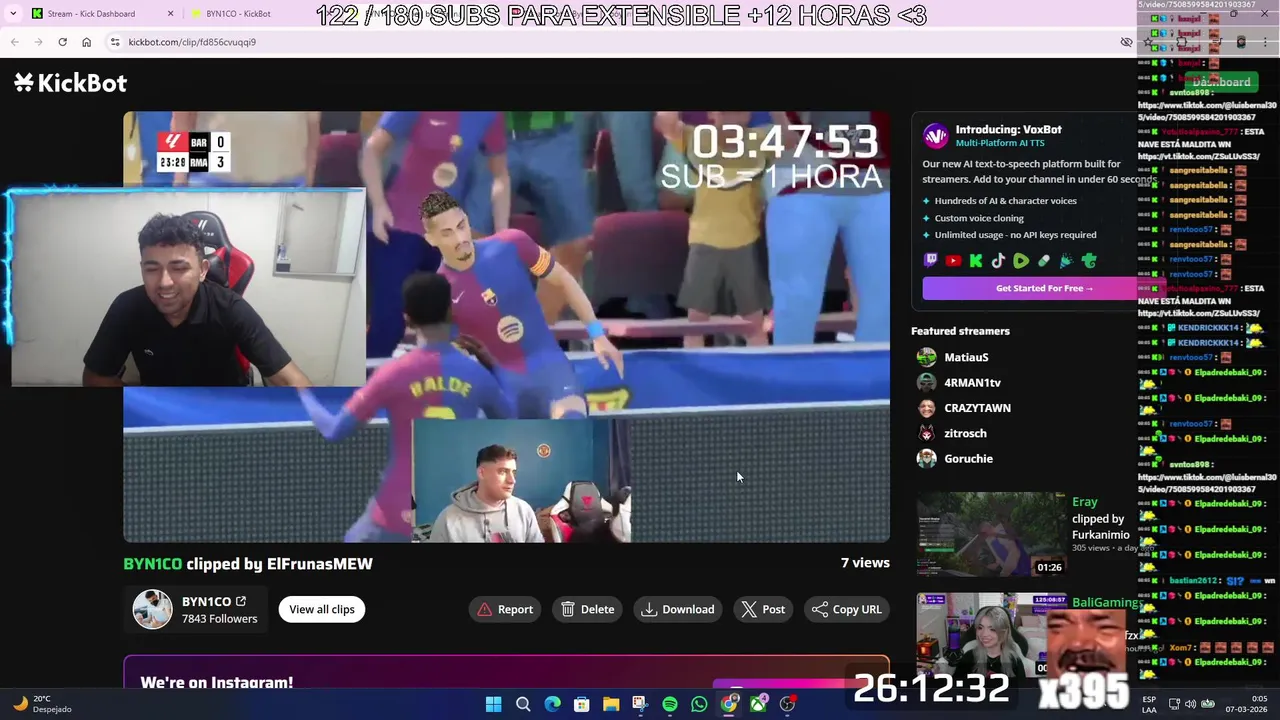The image size is (1280, 720).
Task: Open Chrome from taskbar
Action: (729, 704)
